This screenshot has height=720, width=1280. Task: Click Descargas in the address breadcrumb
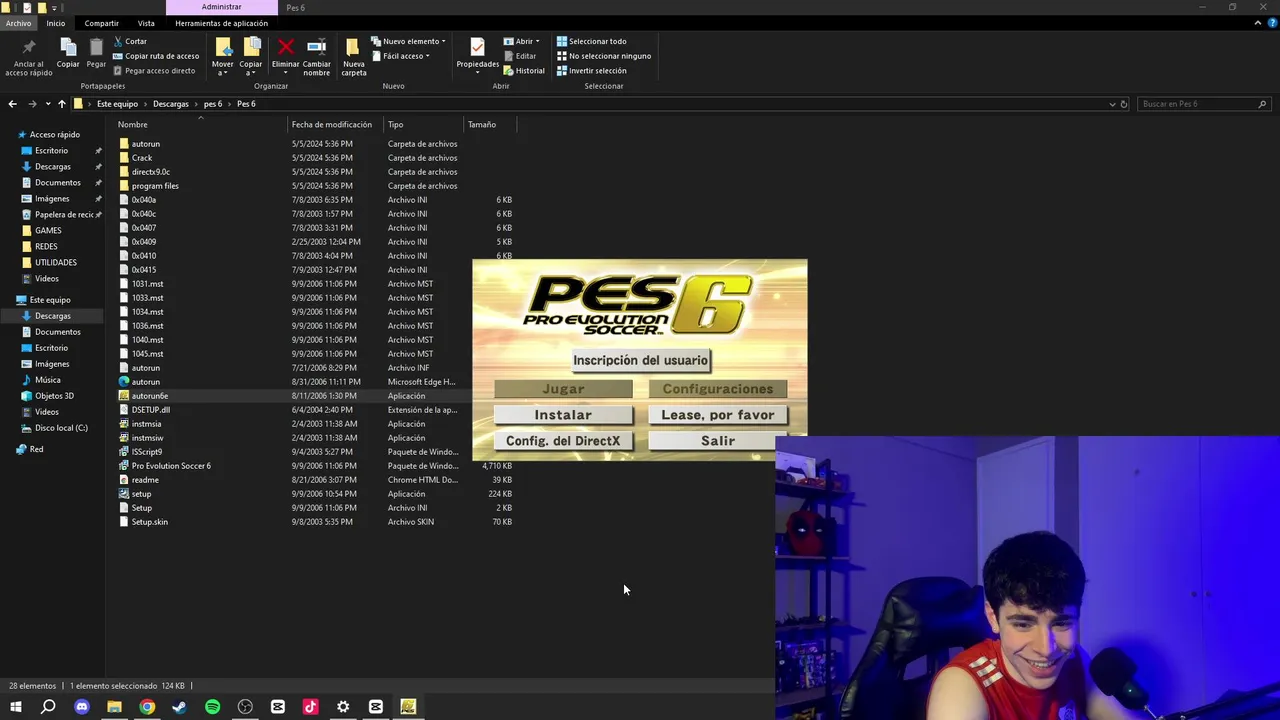(171, 104)
